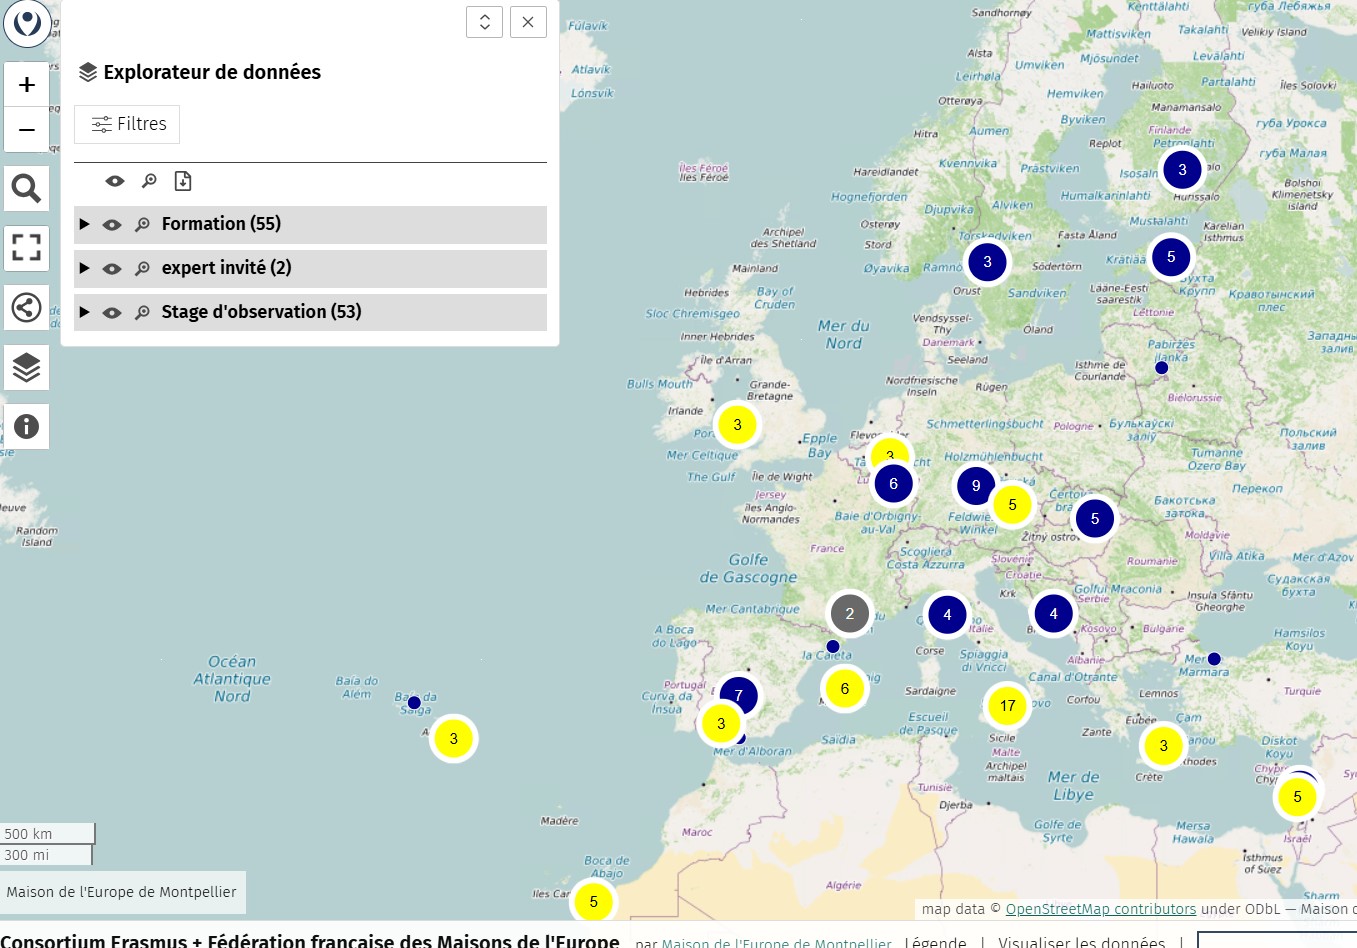This screenshot has height=948, width=1357.
Task: Download data using the header download icon
Action: pyautogui.click(x=183, y=181)
